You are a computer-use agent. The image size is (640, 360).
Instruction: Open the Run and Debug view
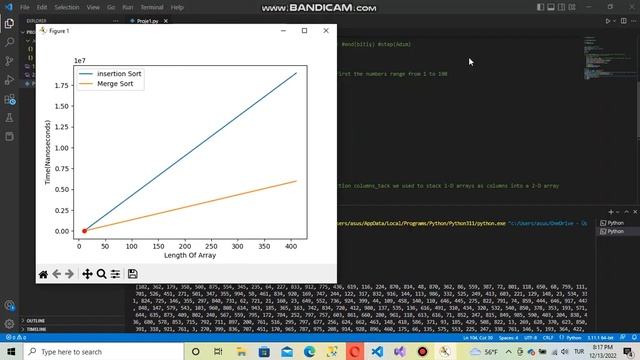coord(9,80)
